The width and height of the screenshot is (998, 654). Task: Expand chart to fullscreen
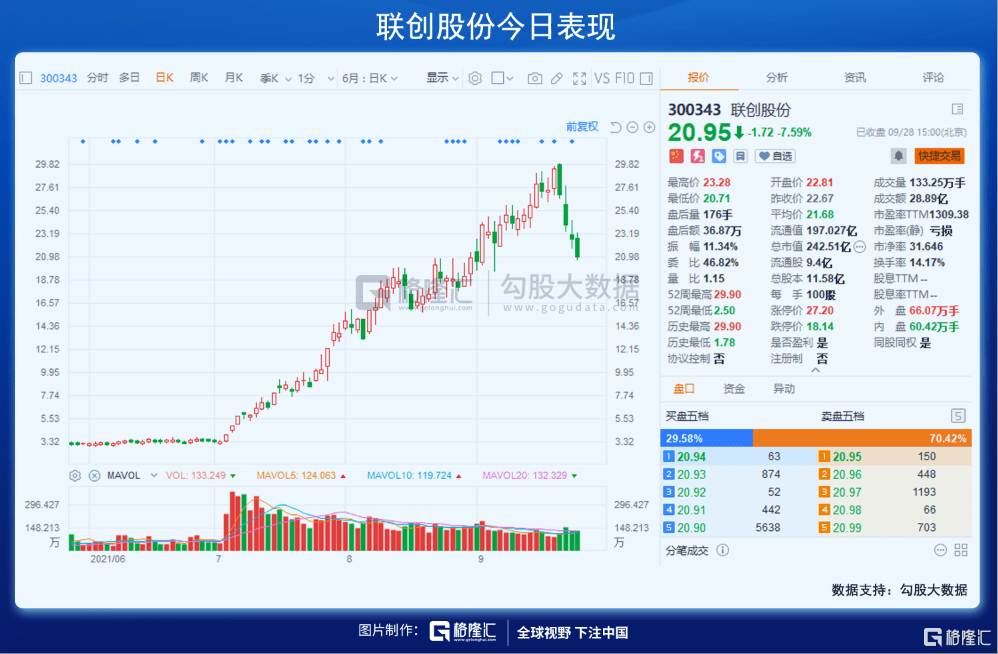pos(579,78)
